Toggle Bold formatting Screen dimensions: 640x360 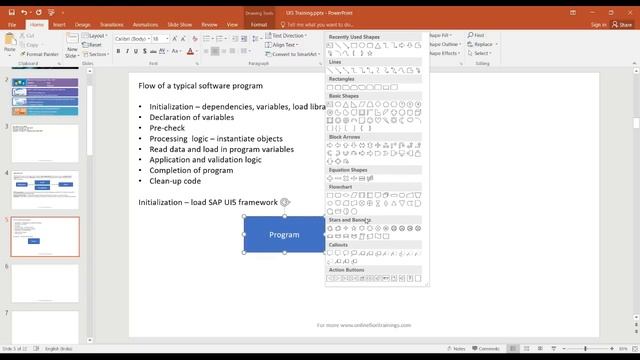tap(118, 51)
